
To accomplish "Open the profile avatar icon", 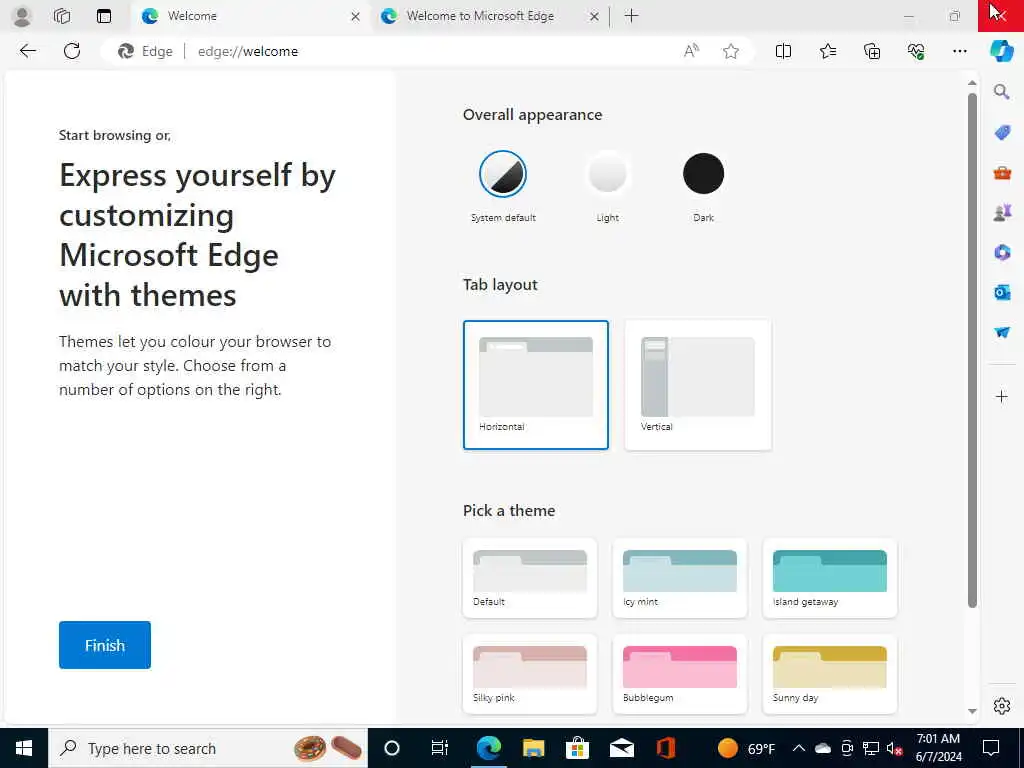I will (x=22, y=16).
